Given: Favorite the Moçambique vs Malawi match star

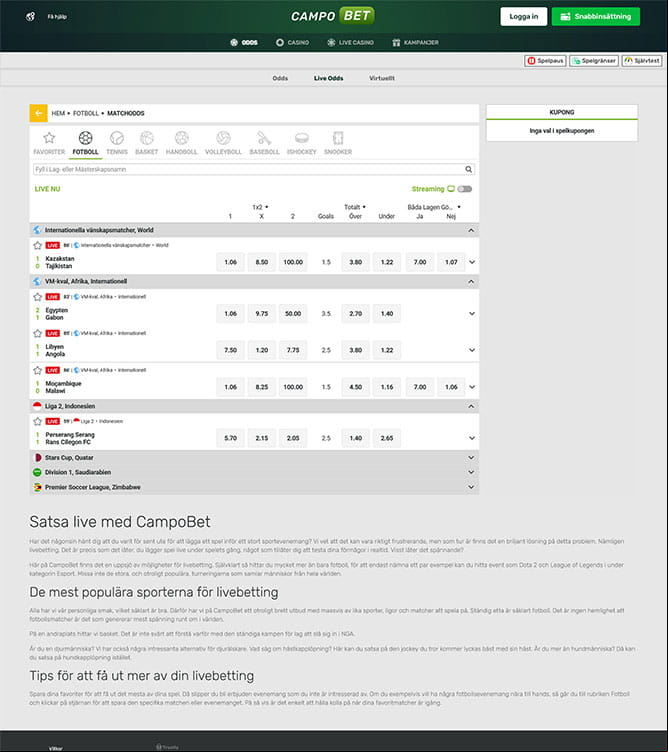Looking at the screenshot, I should [38, 370].
